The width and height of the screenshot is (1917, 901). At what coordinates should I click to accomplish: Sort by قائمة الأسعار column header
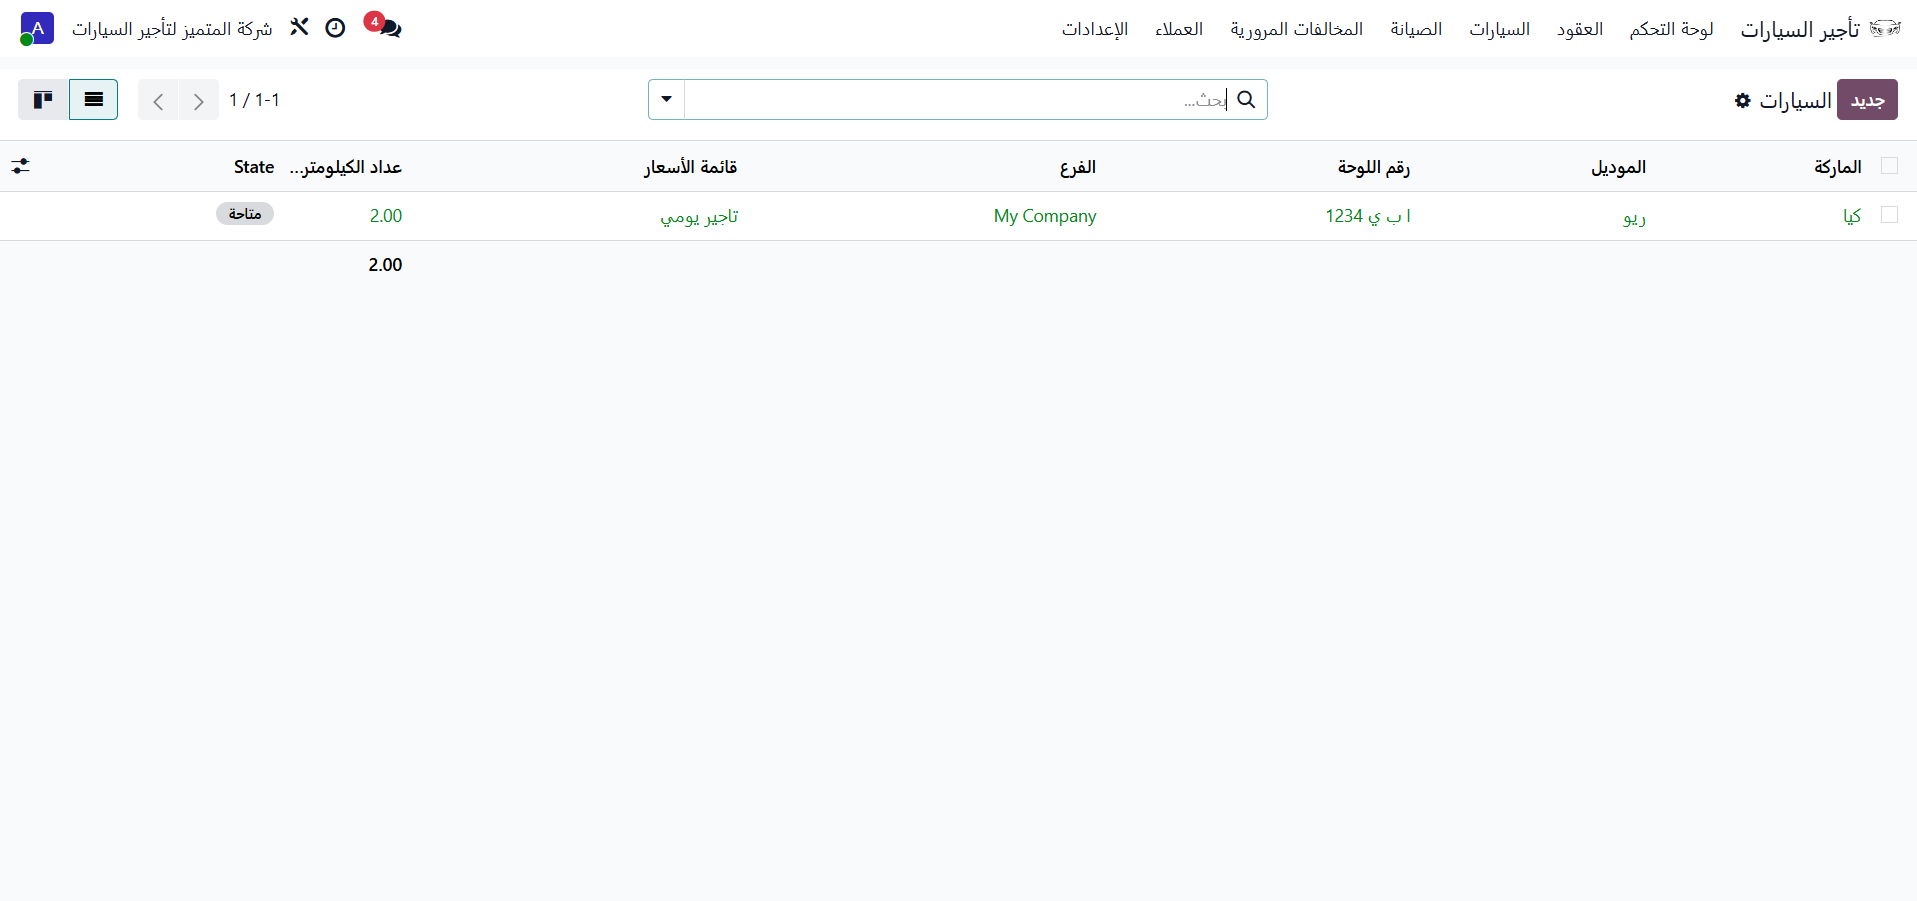[691, 166]
